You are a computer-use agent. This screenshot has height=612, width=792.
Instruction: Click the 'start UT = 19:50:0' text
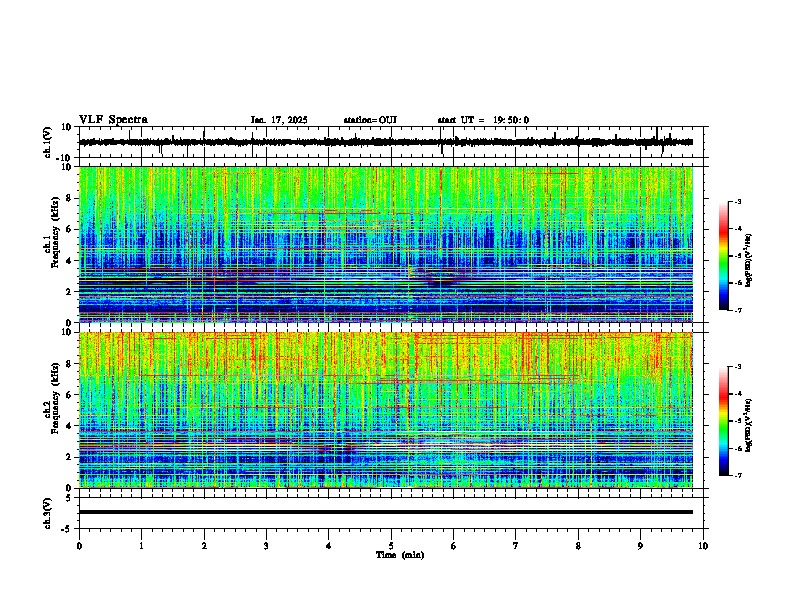click(483, 120)
